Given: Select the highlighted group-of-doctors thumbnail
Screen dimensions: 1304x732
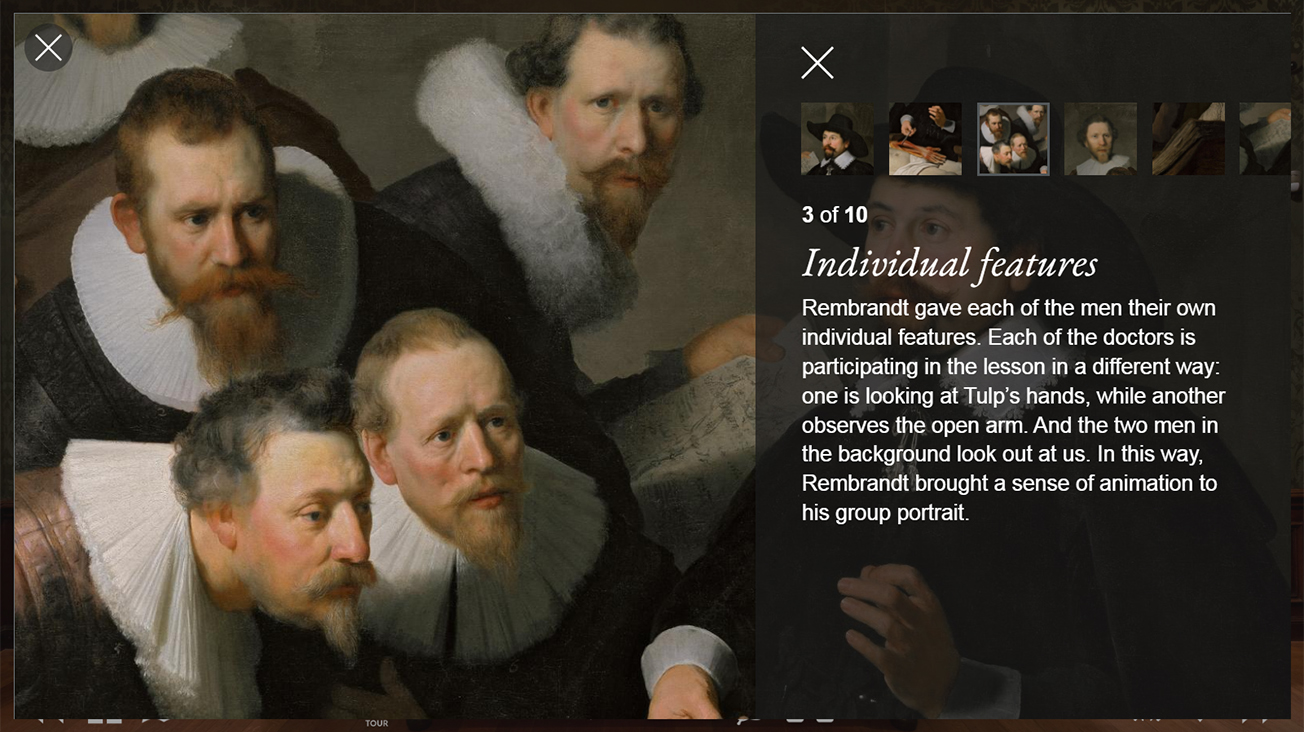Looking at the screenshot, I should pos(1013,139).
